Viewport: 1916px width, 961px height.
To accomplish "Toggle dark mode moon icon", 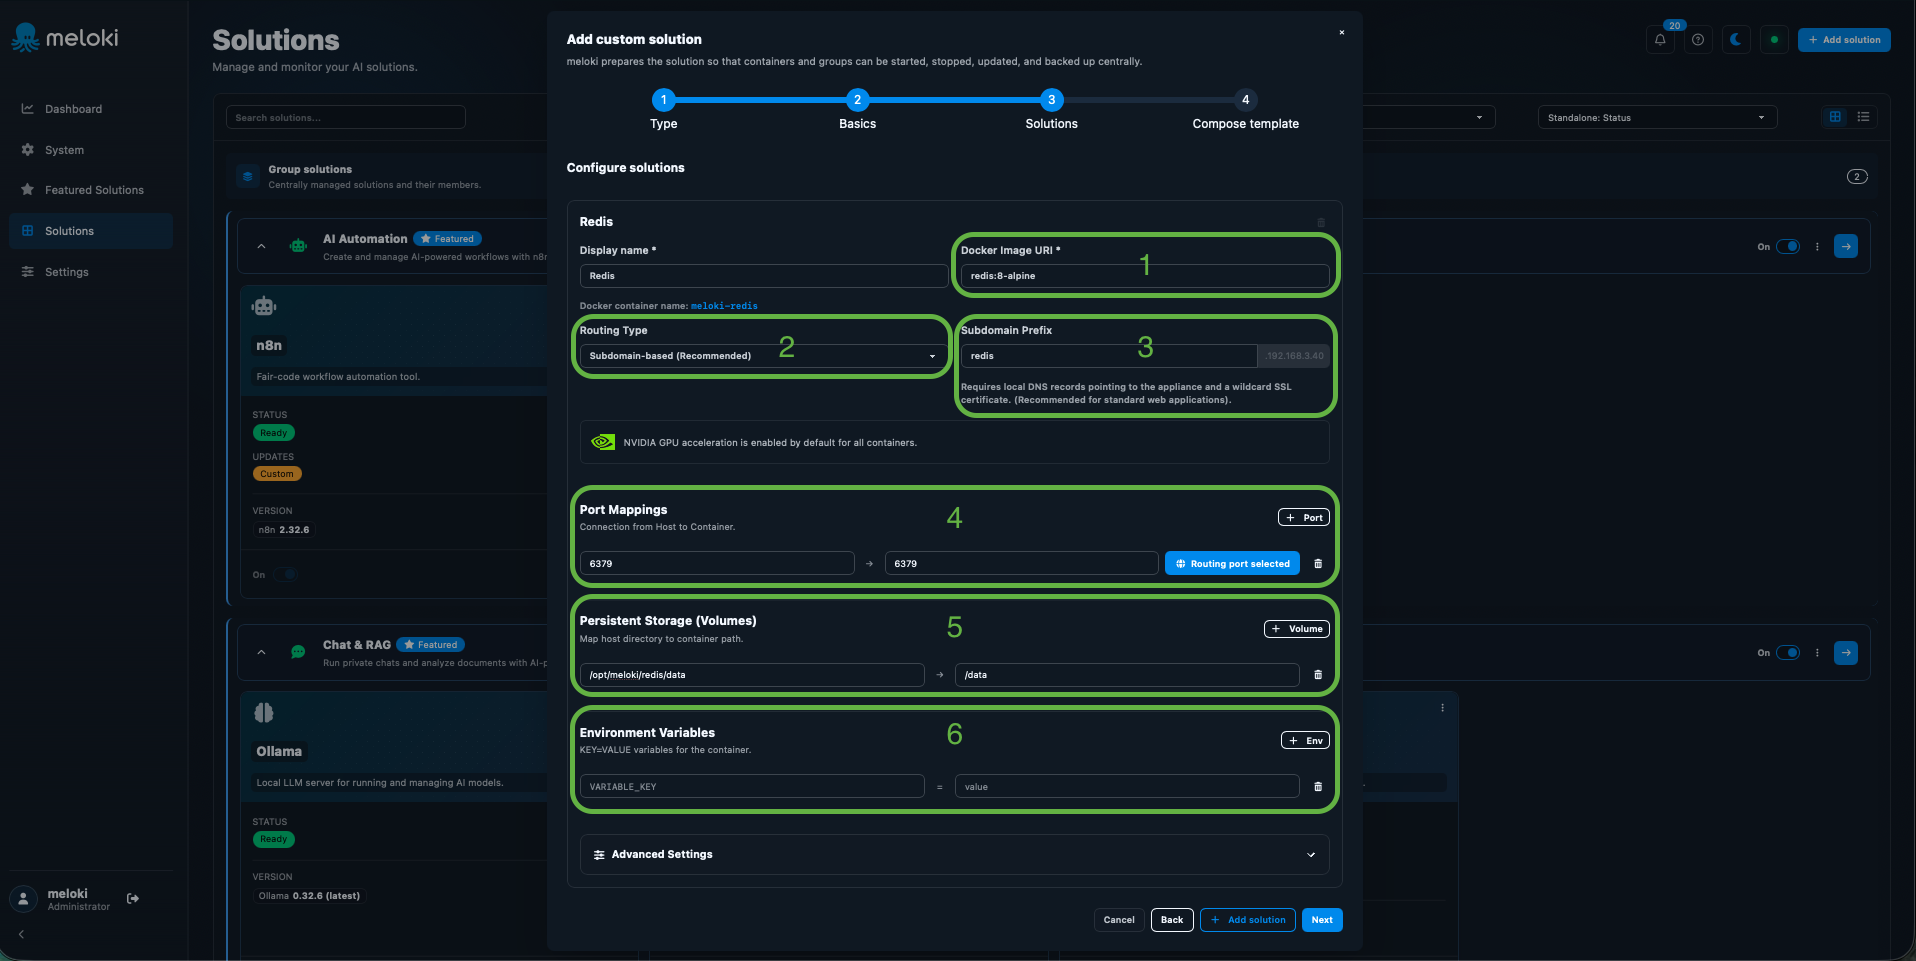I will click(x=1736, y=40).
